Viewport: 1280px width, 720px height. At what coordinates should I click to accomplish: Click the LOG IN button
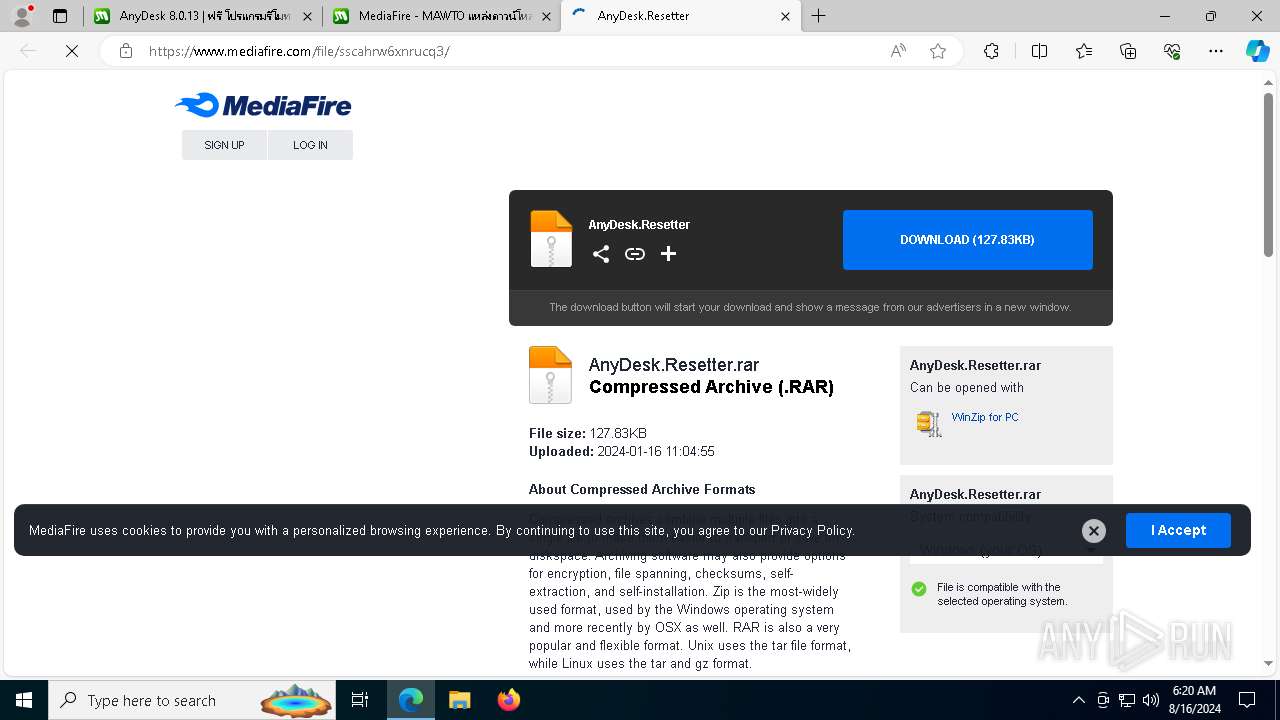coord(310,145)
